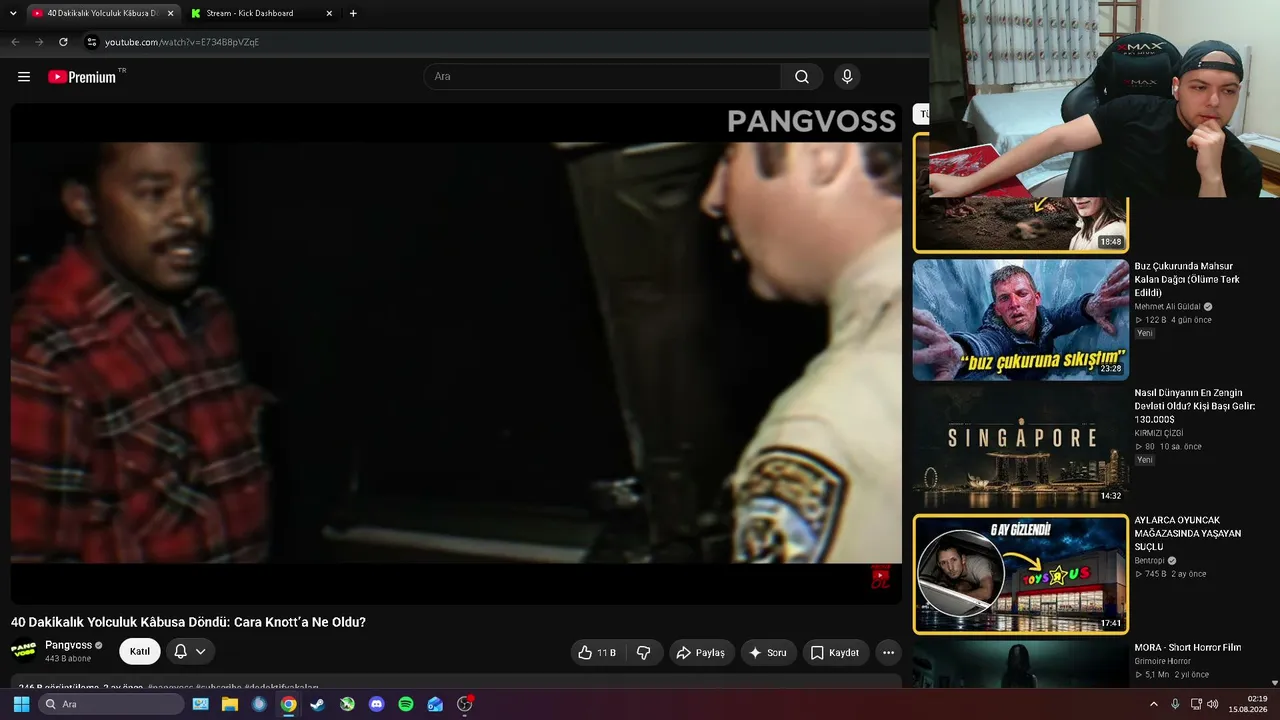
Task: Open system volume control in tray
Action: point(1213,704)
